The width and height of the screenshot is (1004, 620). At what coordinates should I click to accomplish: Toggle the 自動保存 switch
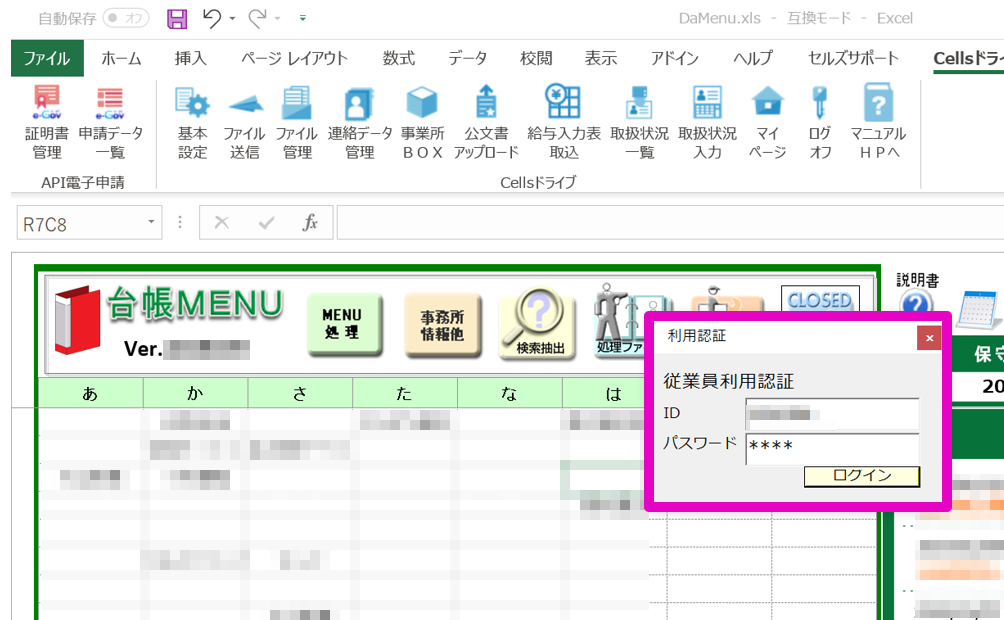[x=126, y=19]
